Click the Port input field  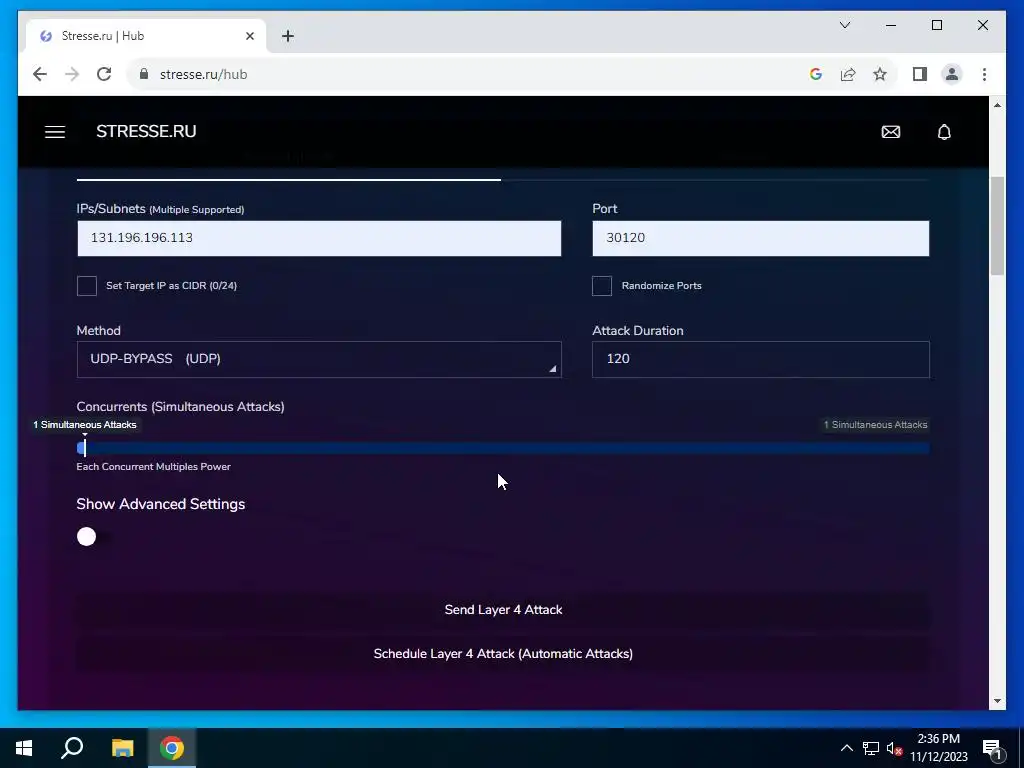pos(761,238)
